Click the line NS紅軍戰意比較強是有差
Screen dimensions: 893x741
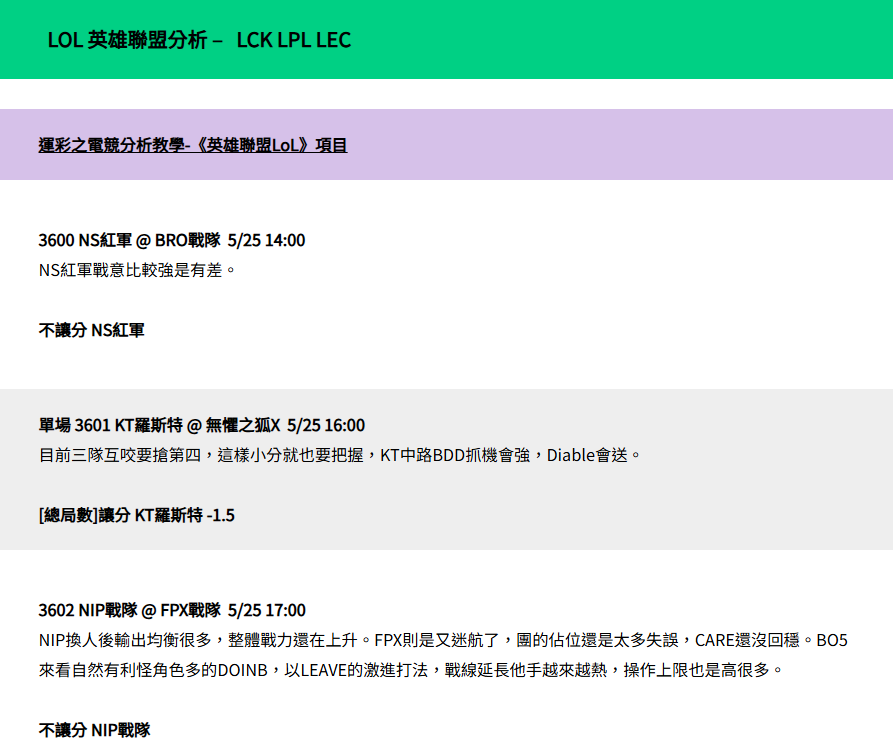point(137,270)
